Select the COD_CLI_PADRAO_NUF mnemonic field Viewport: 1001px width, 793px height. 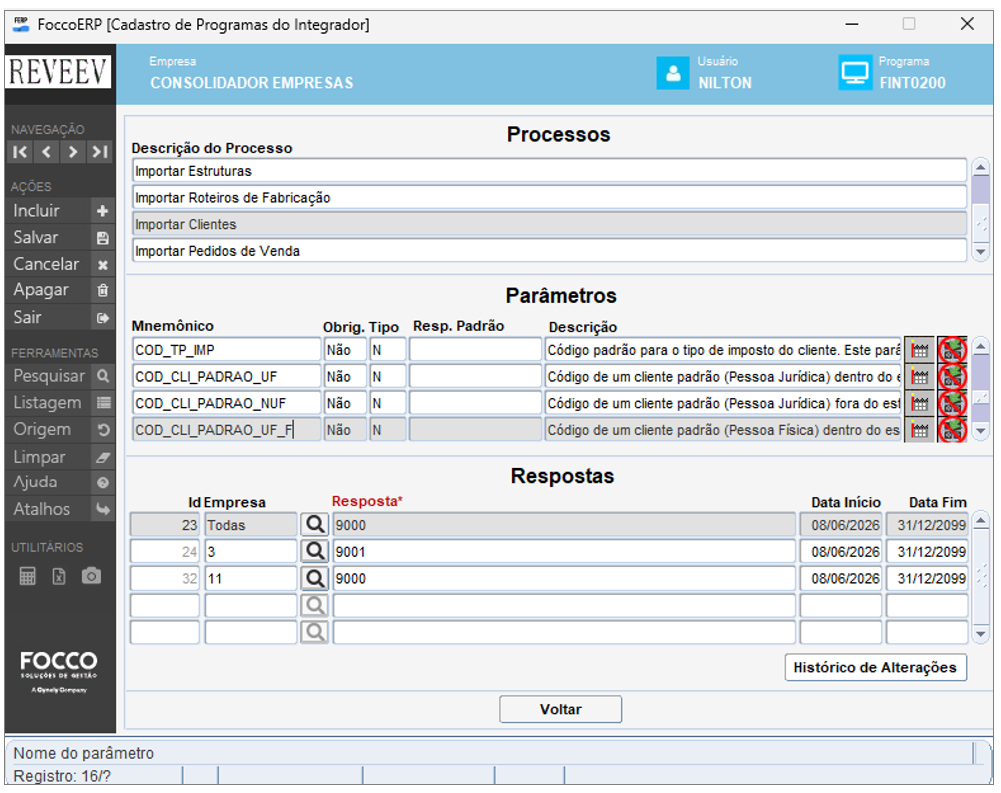click(227, 404)
